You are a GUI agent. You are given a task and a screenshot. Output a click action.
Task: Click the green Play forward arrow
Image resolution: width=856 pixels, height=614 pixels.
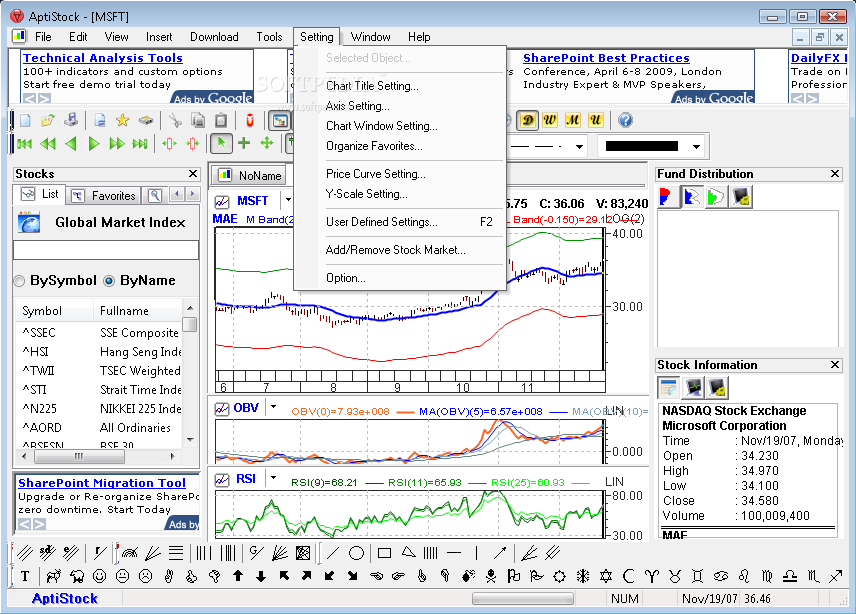click(94, 144)
